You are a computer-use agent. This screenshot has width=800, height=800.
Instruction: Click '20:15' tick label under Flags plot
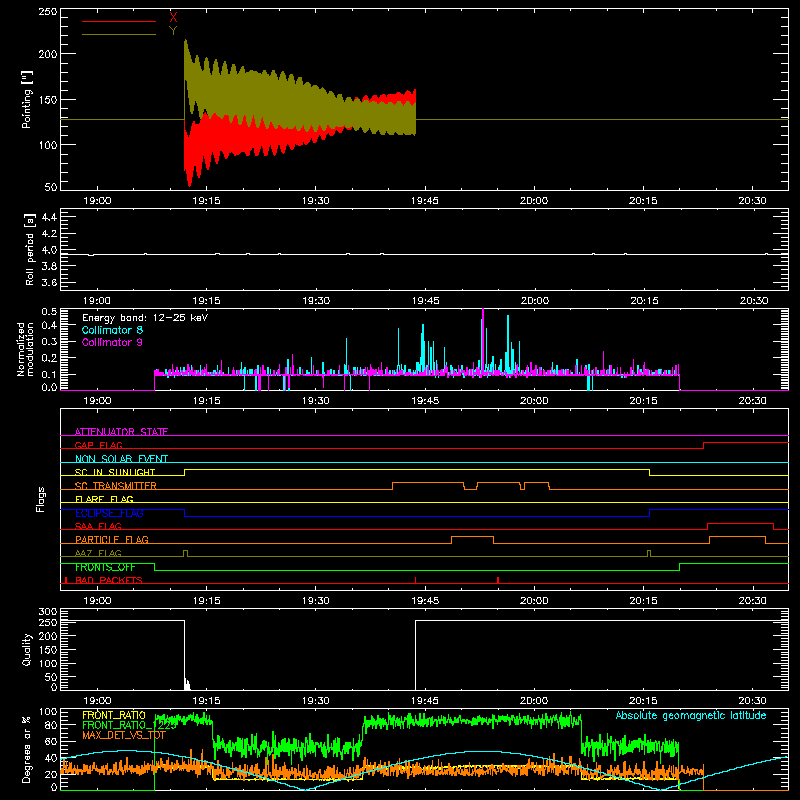[x=643, y=601]
